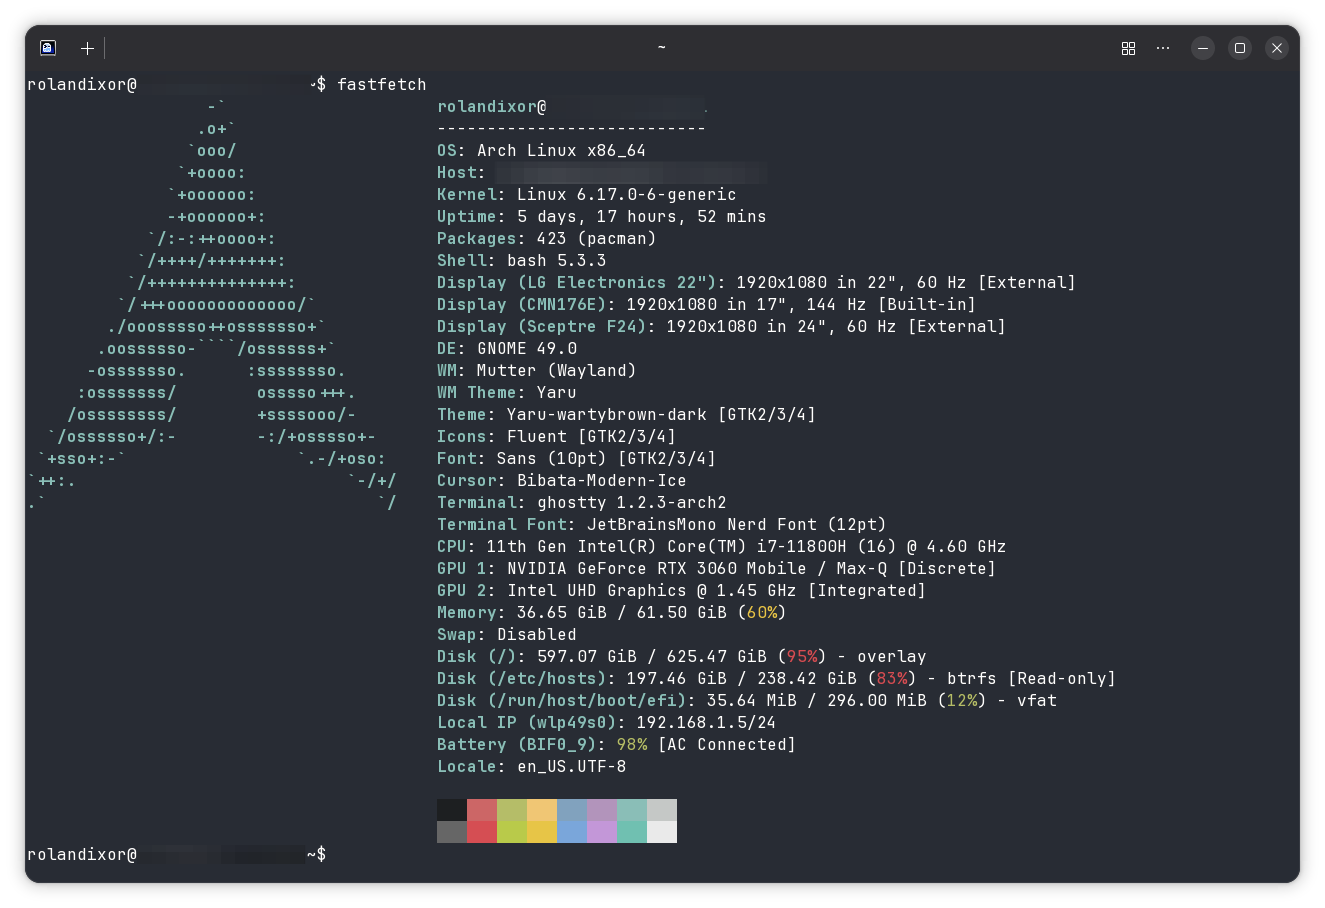
Task: Click the dark red swatch in top row
Action: coord(482,810)
